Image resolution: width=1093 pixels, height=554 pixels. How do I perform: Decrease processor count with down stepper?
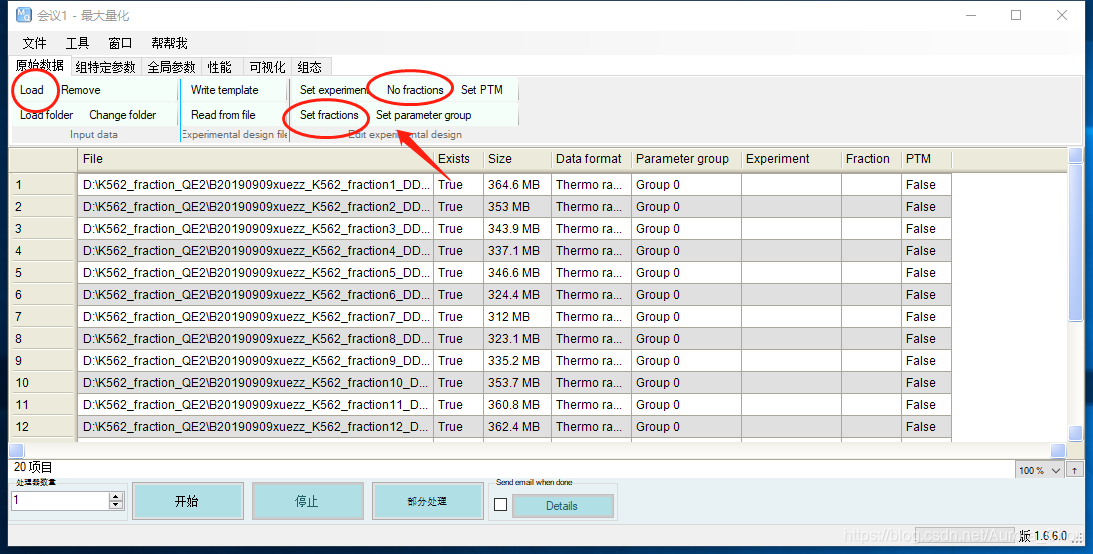[116, 505]
